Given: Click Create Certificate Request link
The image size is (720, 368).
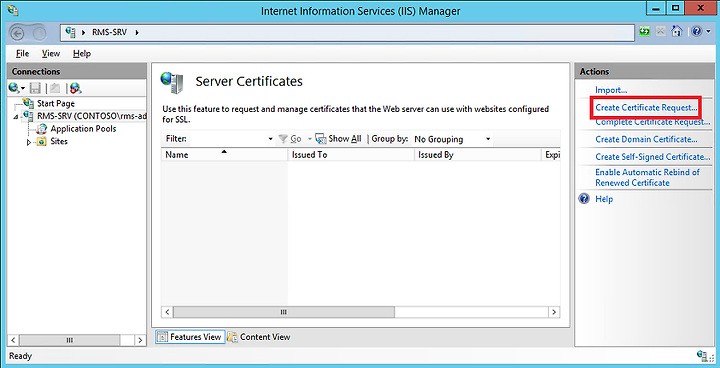Looking at the screenshot, I should 646,108.
